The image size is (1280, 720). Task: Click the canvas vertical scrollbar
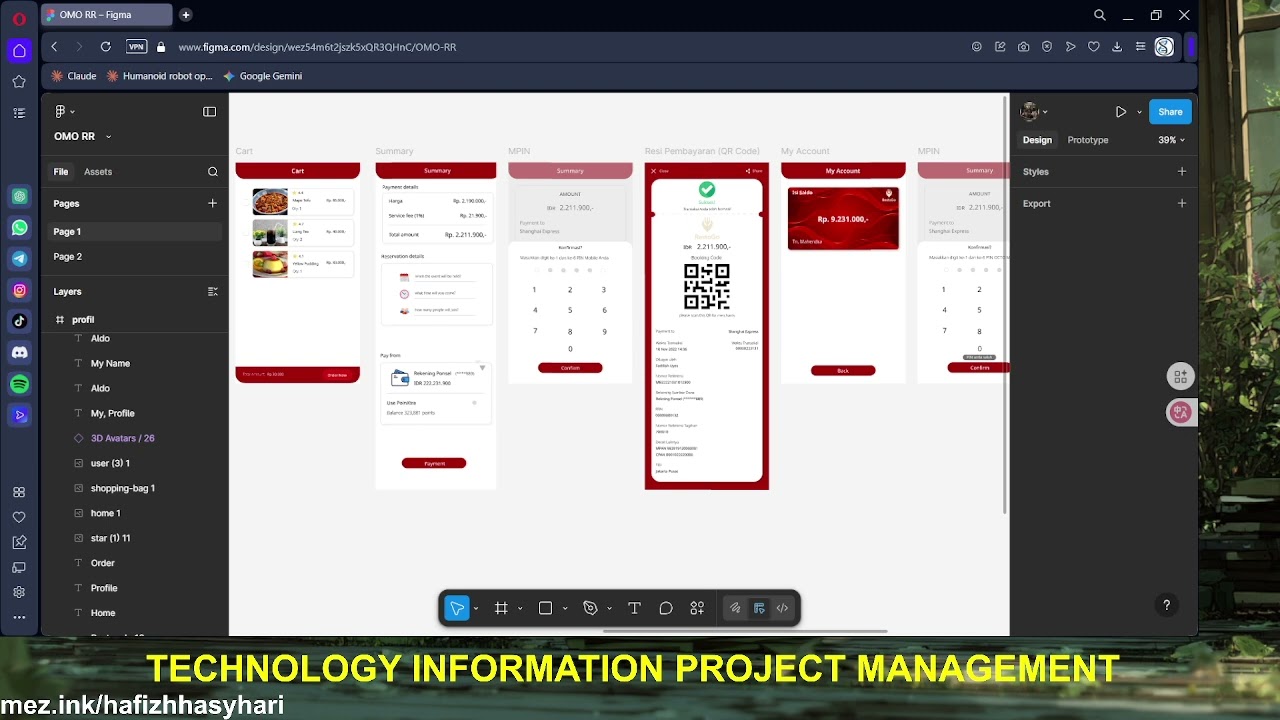pos(1006,306)
